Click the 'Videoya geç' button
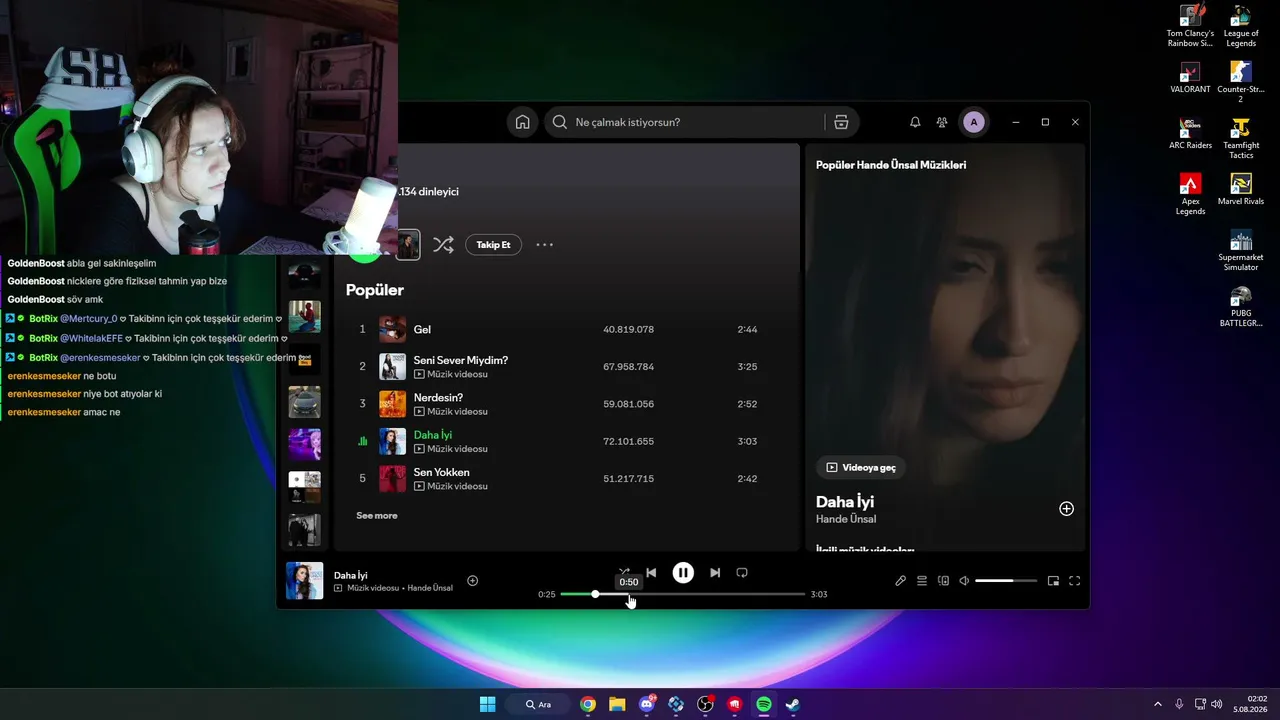The height and width of the screenshot is (720, 1280). 861,467
